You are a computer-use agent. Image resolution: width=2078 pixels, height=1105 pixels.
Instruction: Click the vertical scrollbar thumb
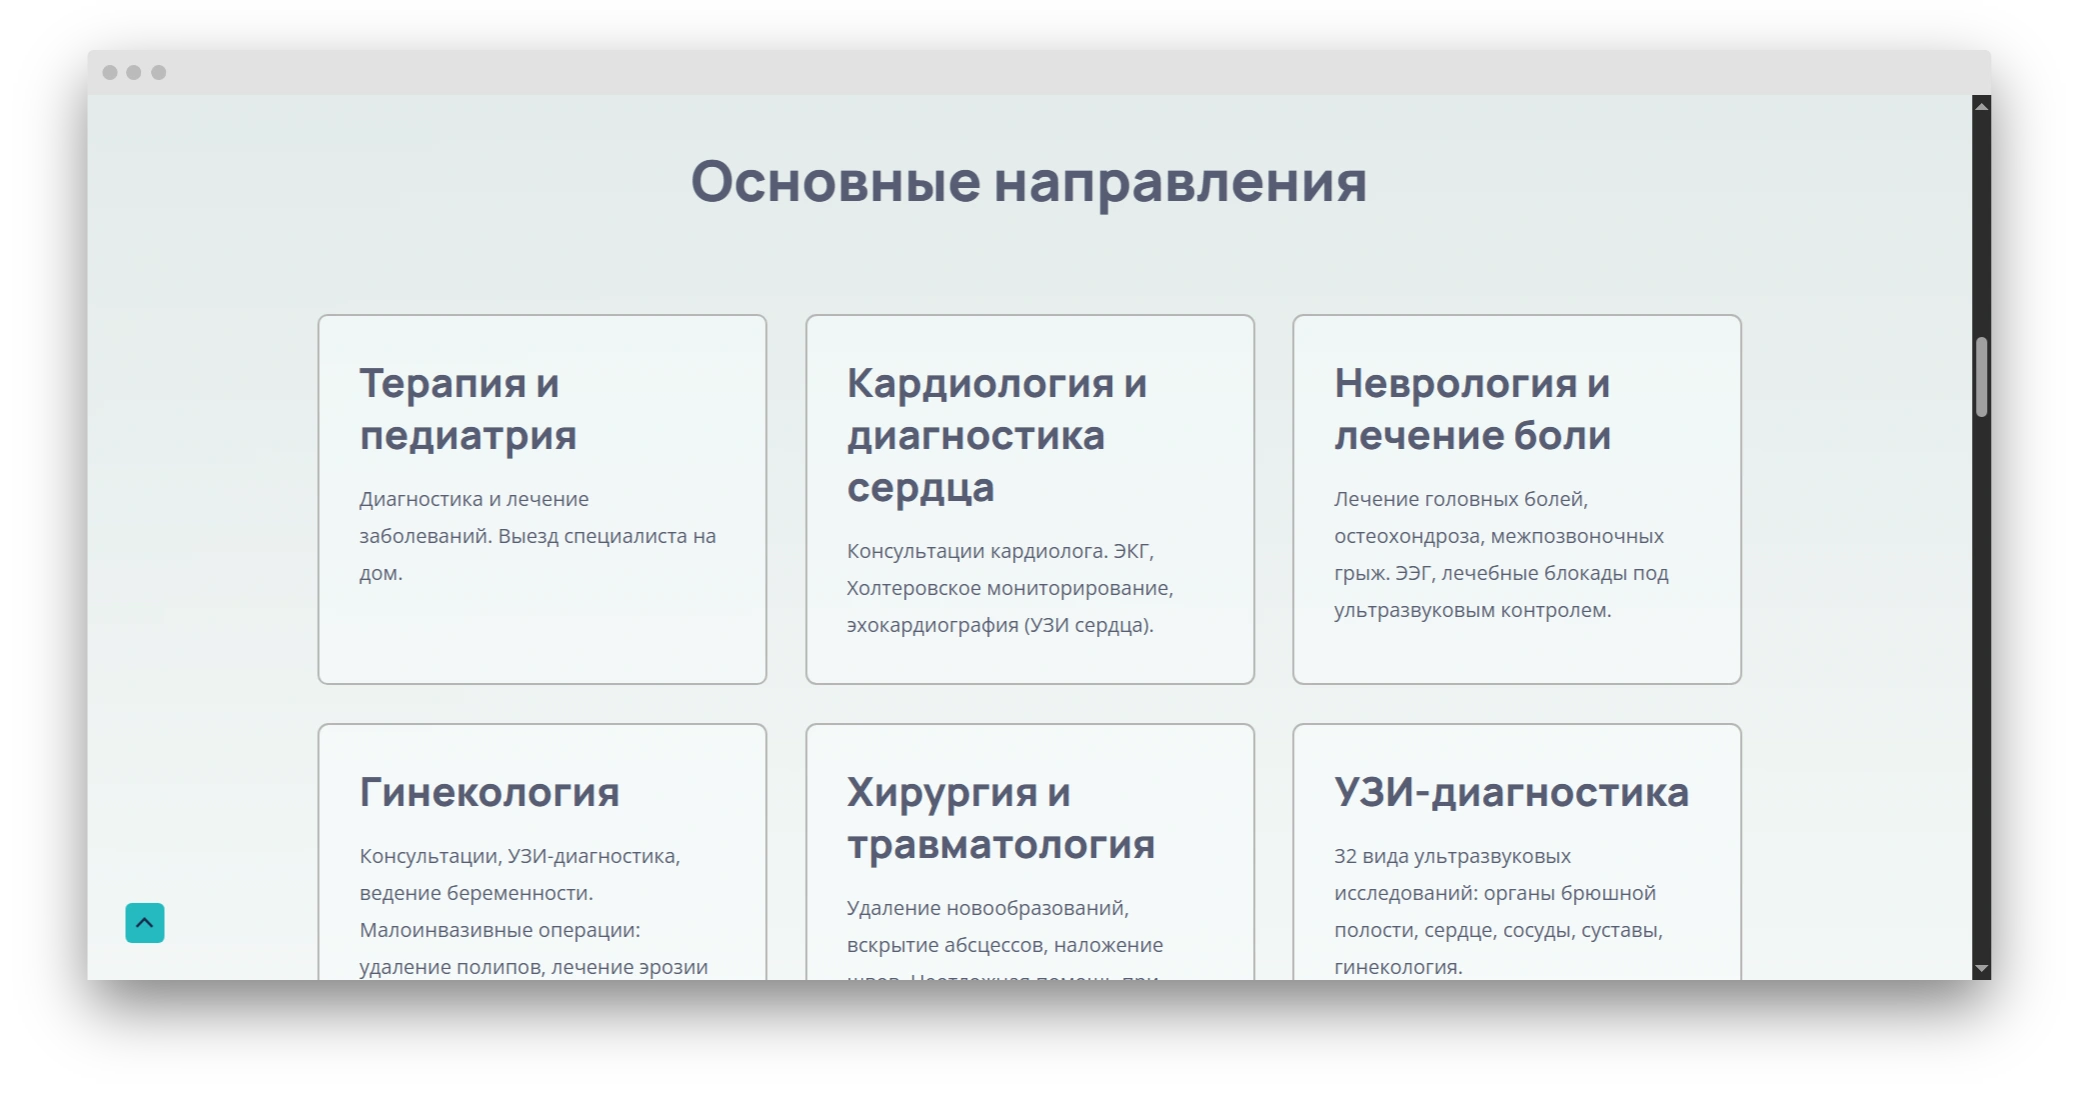1981,377
